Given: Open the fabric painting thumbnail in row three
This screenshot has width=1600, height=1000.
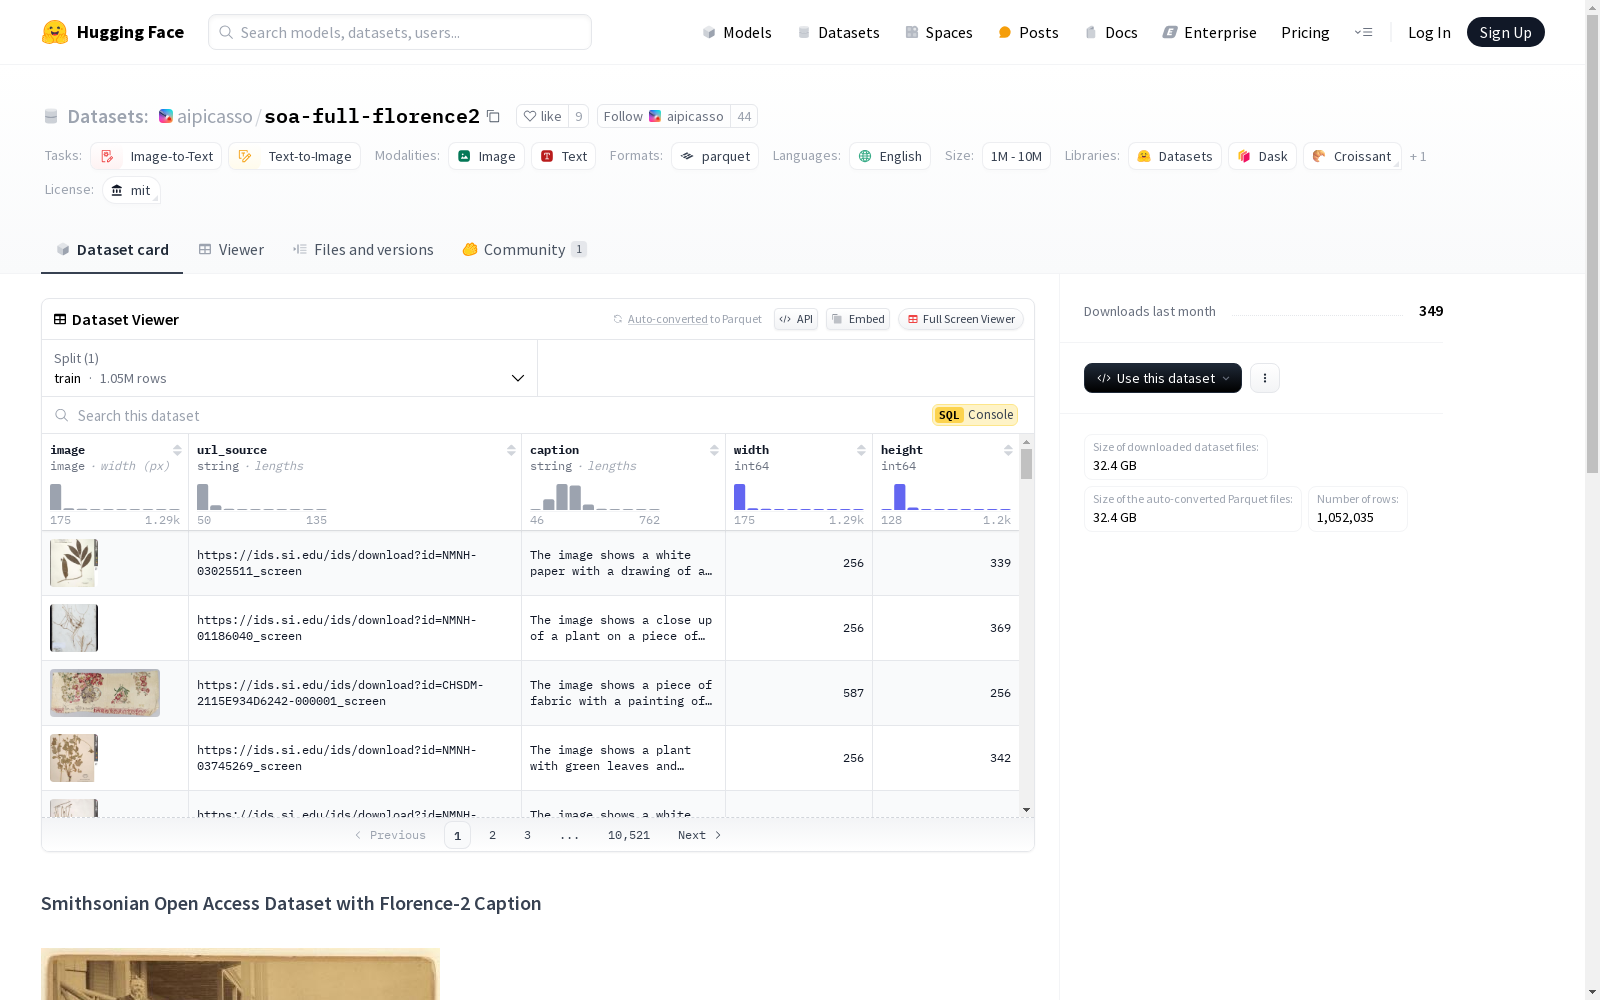Looking at the screenshot, I should point(105,693).
